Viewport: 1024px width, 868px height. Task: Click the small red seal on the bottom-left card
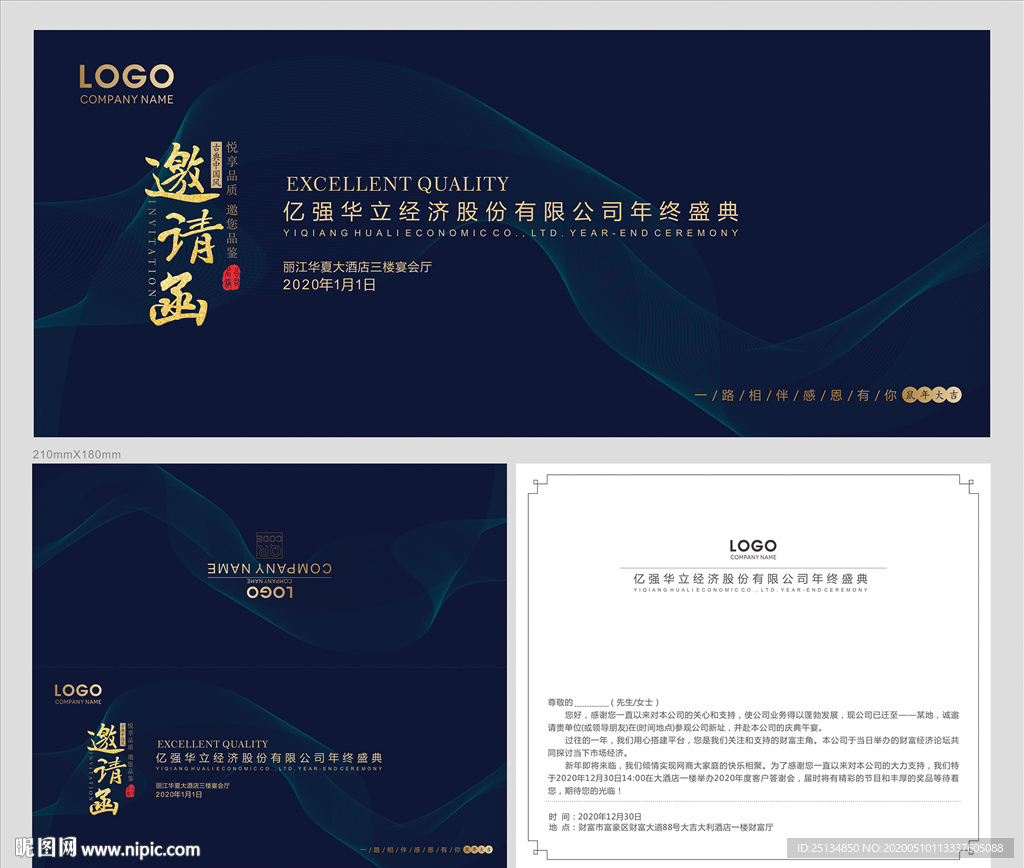point(130,791)
